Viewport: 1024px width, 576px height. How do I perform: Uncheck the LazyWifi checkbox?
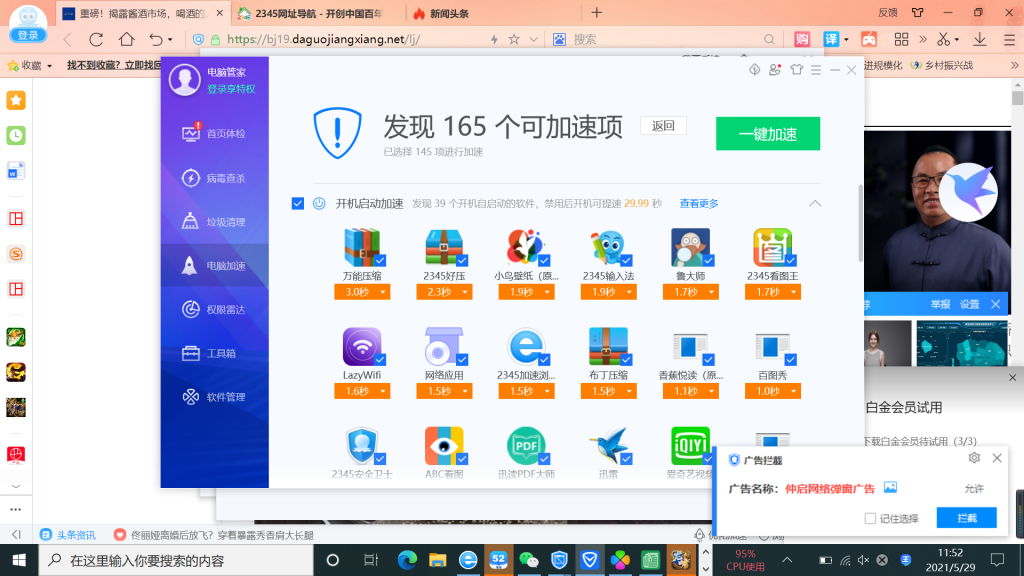click(x=380, y=360)
